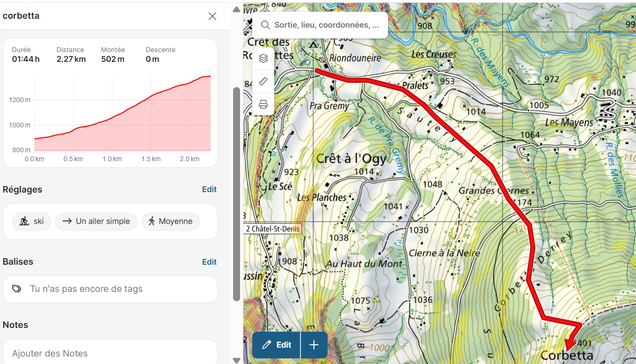Click the sidebar scrollbar up arrow
The image size is (636, 364).
[236, 10]
